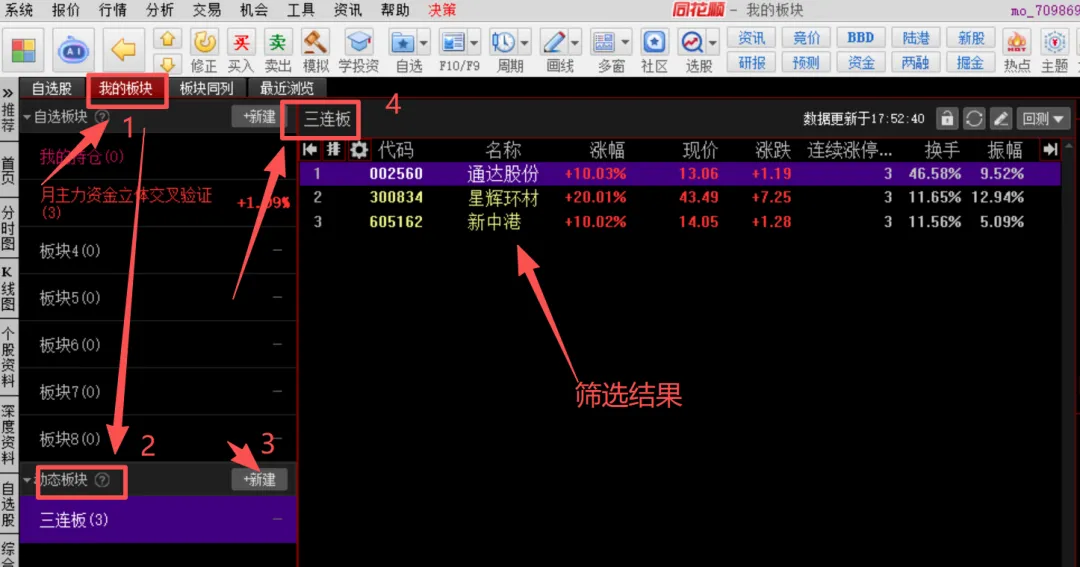
Task: Open the 决策 menu
Action: pyautogui.click(x=442, y=10)
